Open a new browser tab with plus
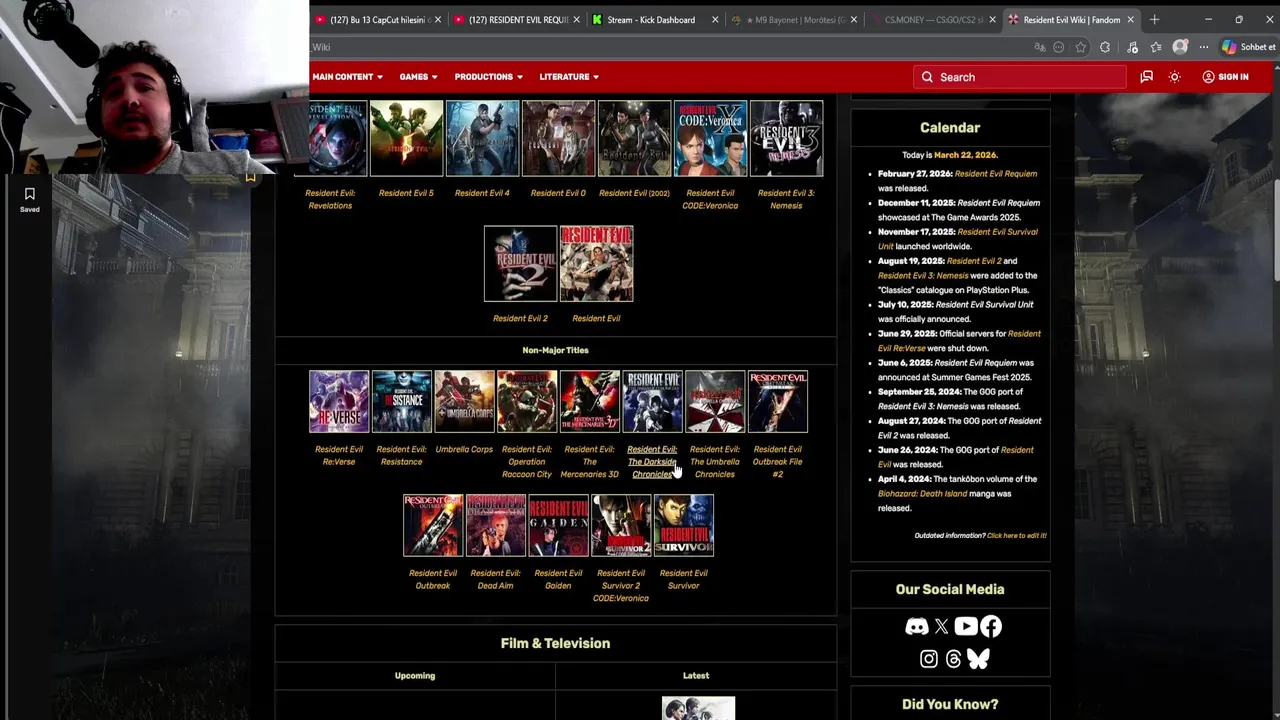The image size is (1280, 720). coord(1154,19)
